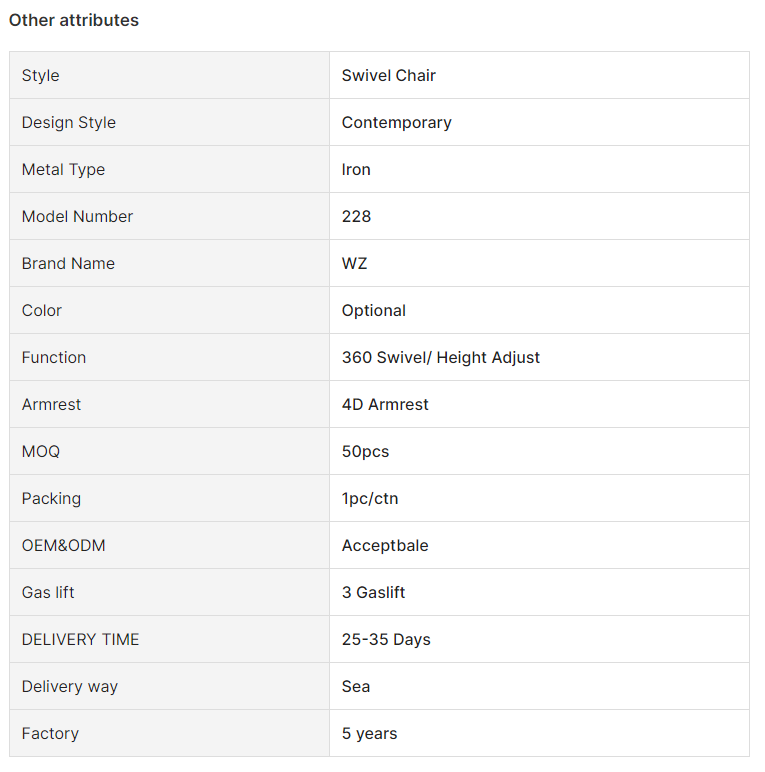Select the Iron value cell
This screenshot has width=765, height=772.
click(539, 169)
